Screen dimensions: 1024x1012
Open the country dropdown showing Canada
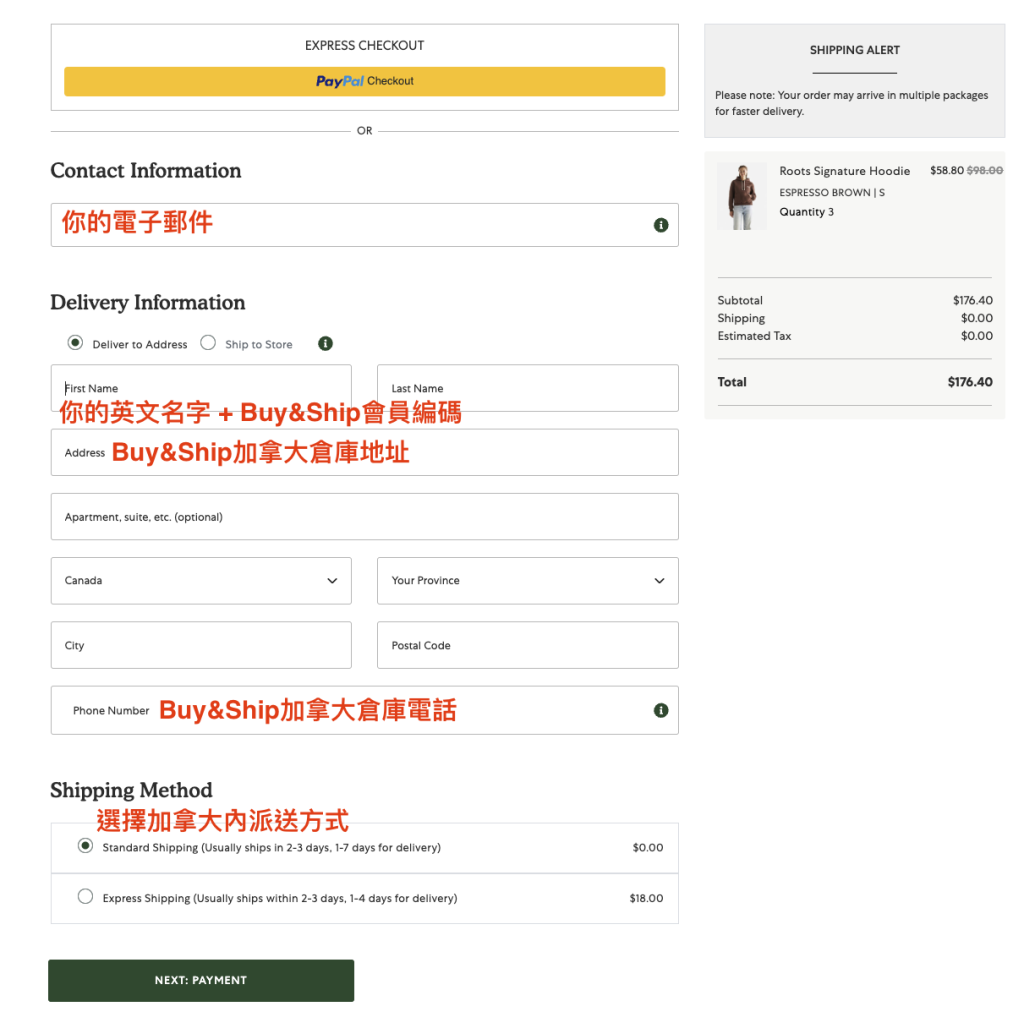200,581
